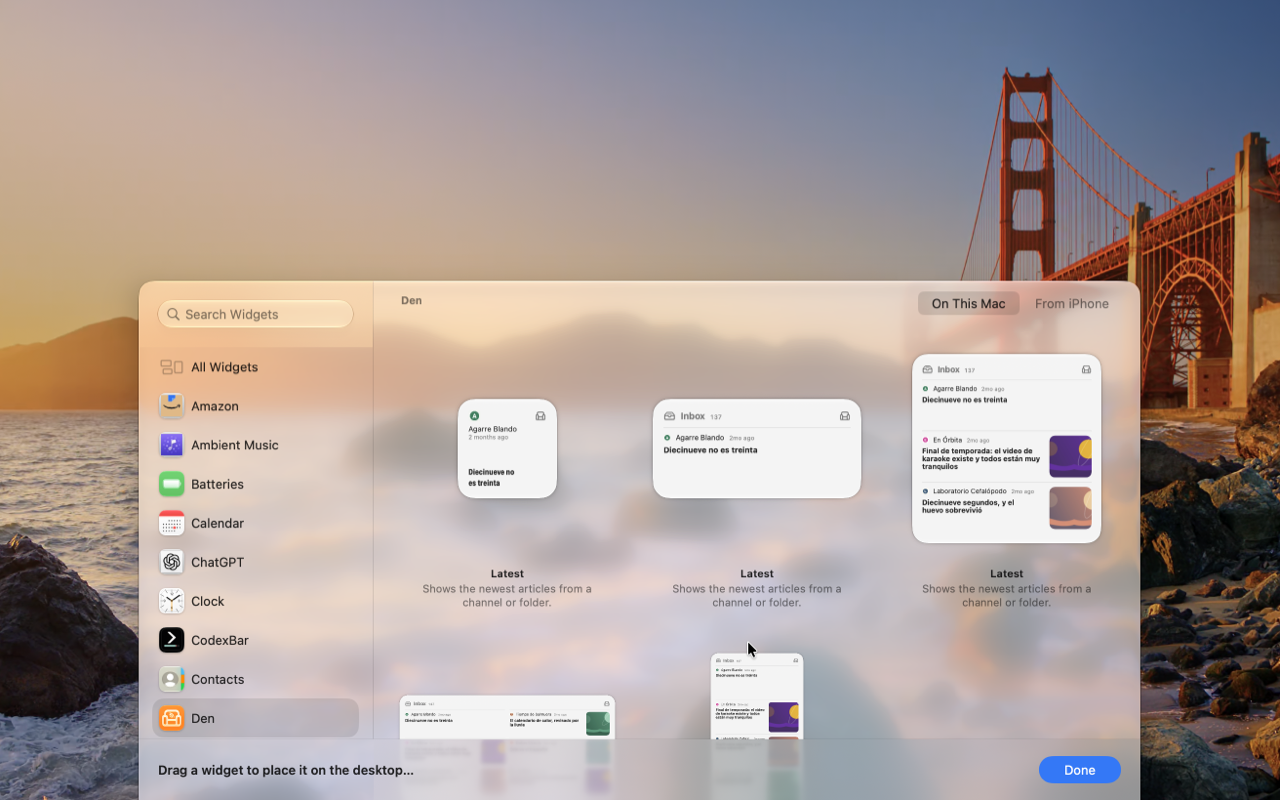This screenshot has height=800, width=1280.
Task: Click the purple article thumbnail in large widget
Action: click(1070, 456)
